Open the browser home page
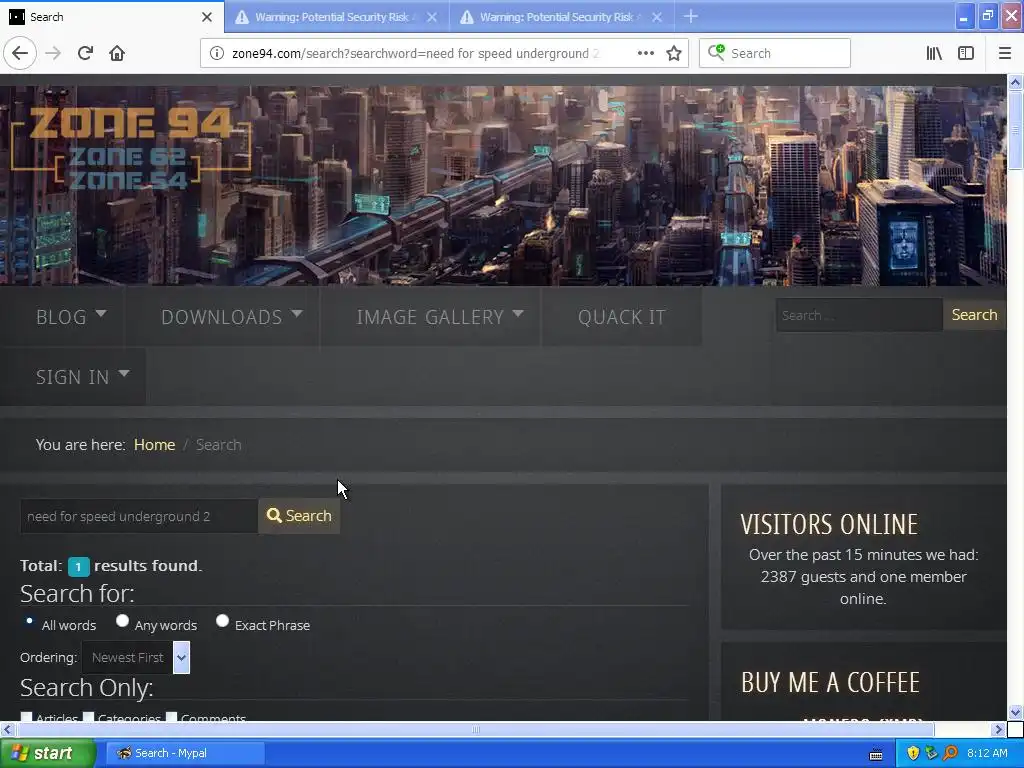1024x768 pixels. [117, 53]
